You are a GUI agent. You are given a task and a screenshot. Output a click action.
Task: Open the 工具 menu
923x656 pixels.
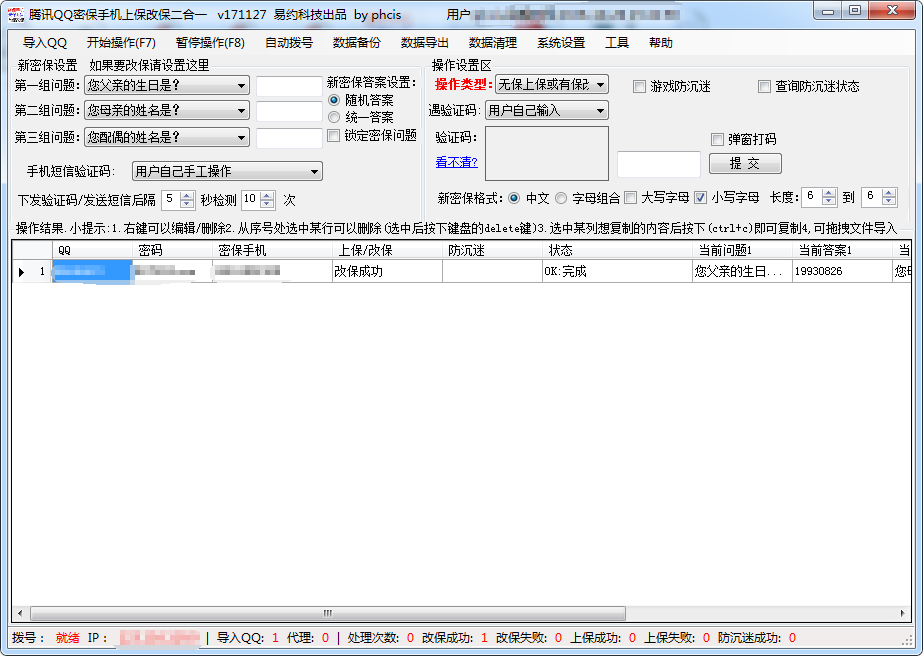(617, 43)
